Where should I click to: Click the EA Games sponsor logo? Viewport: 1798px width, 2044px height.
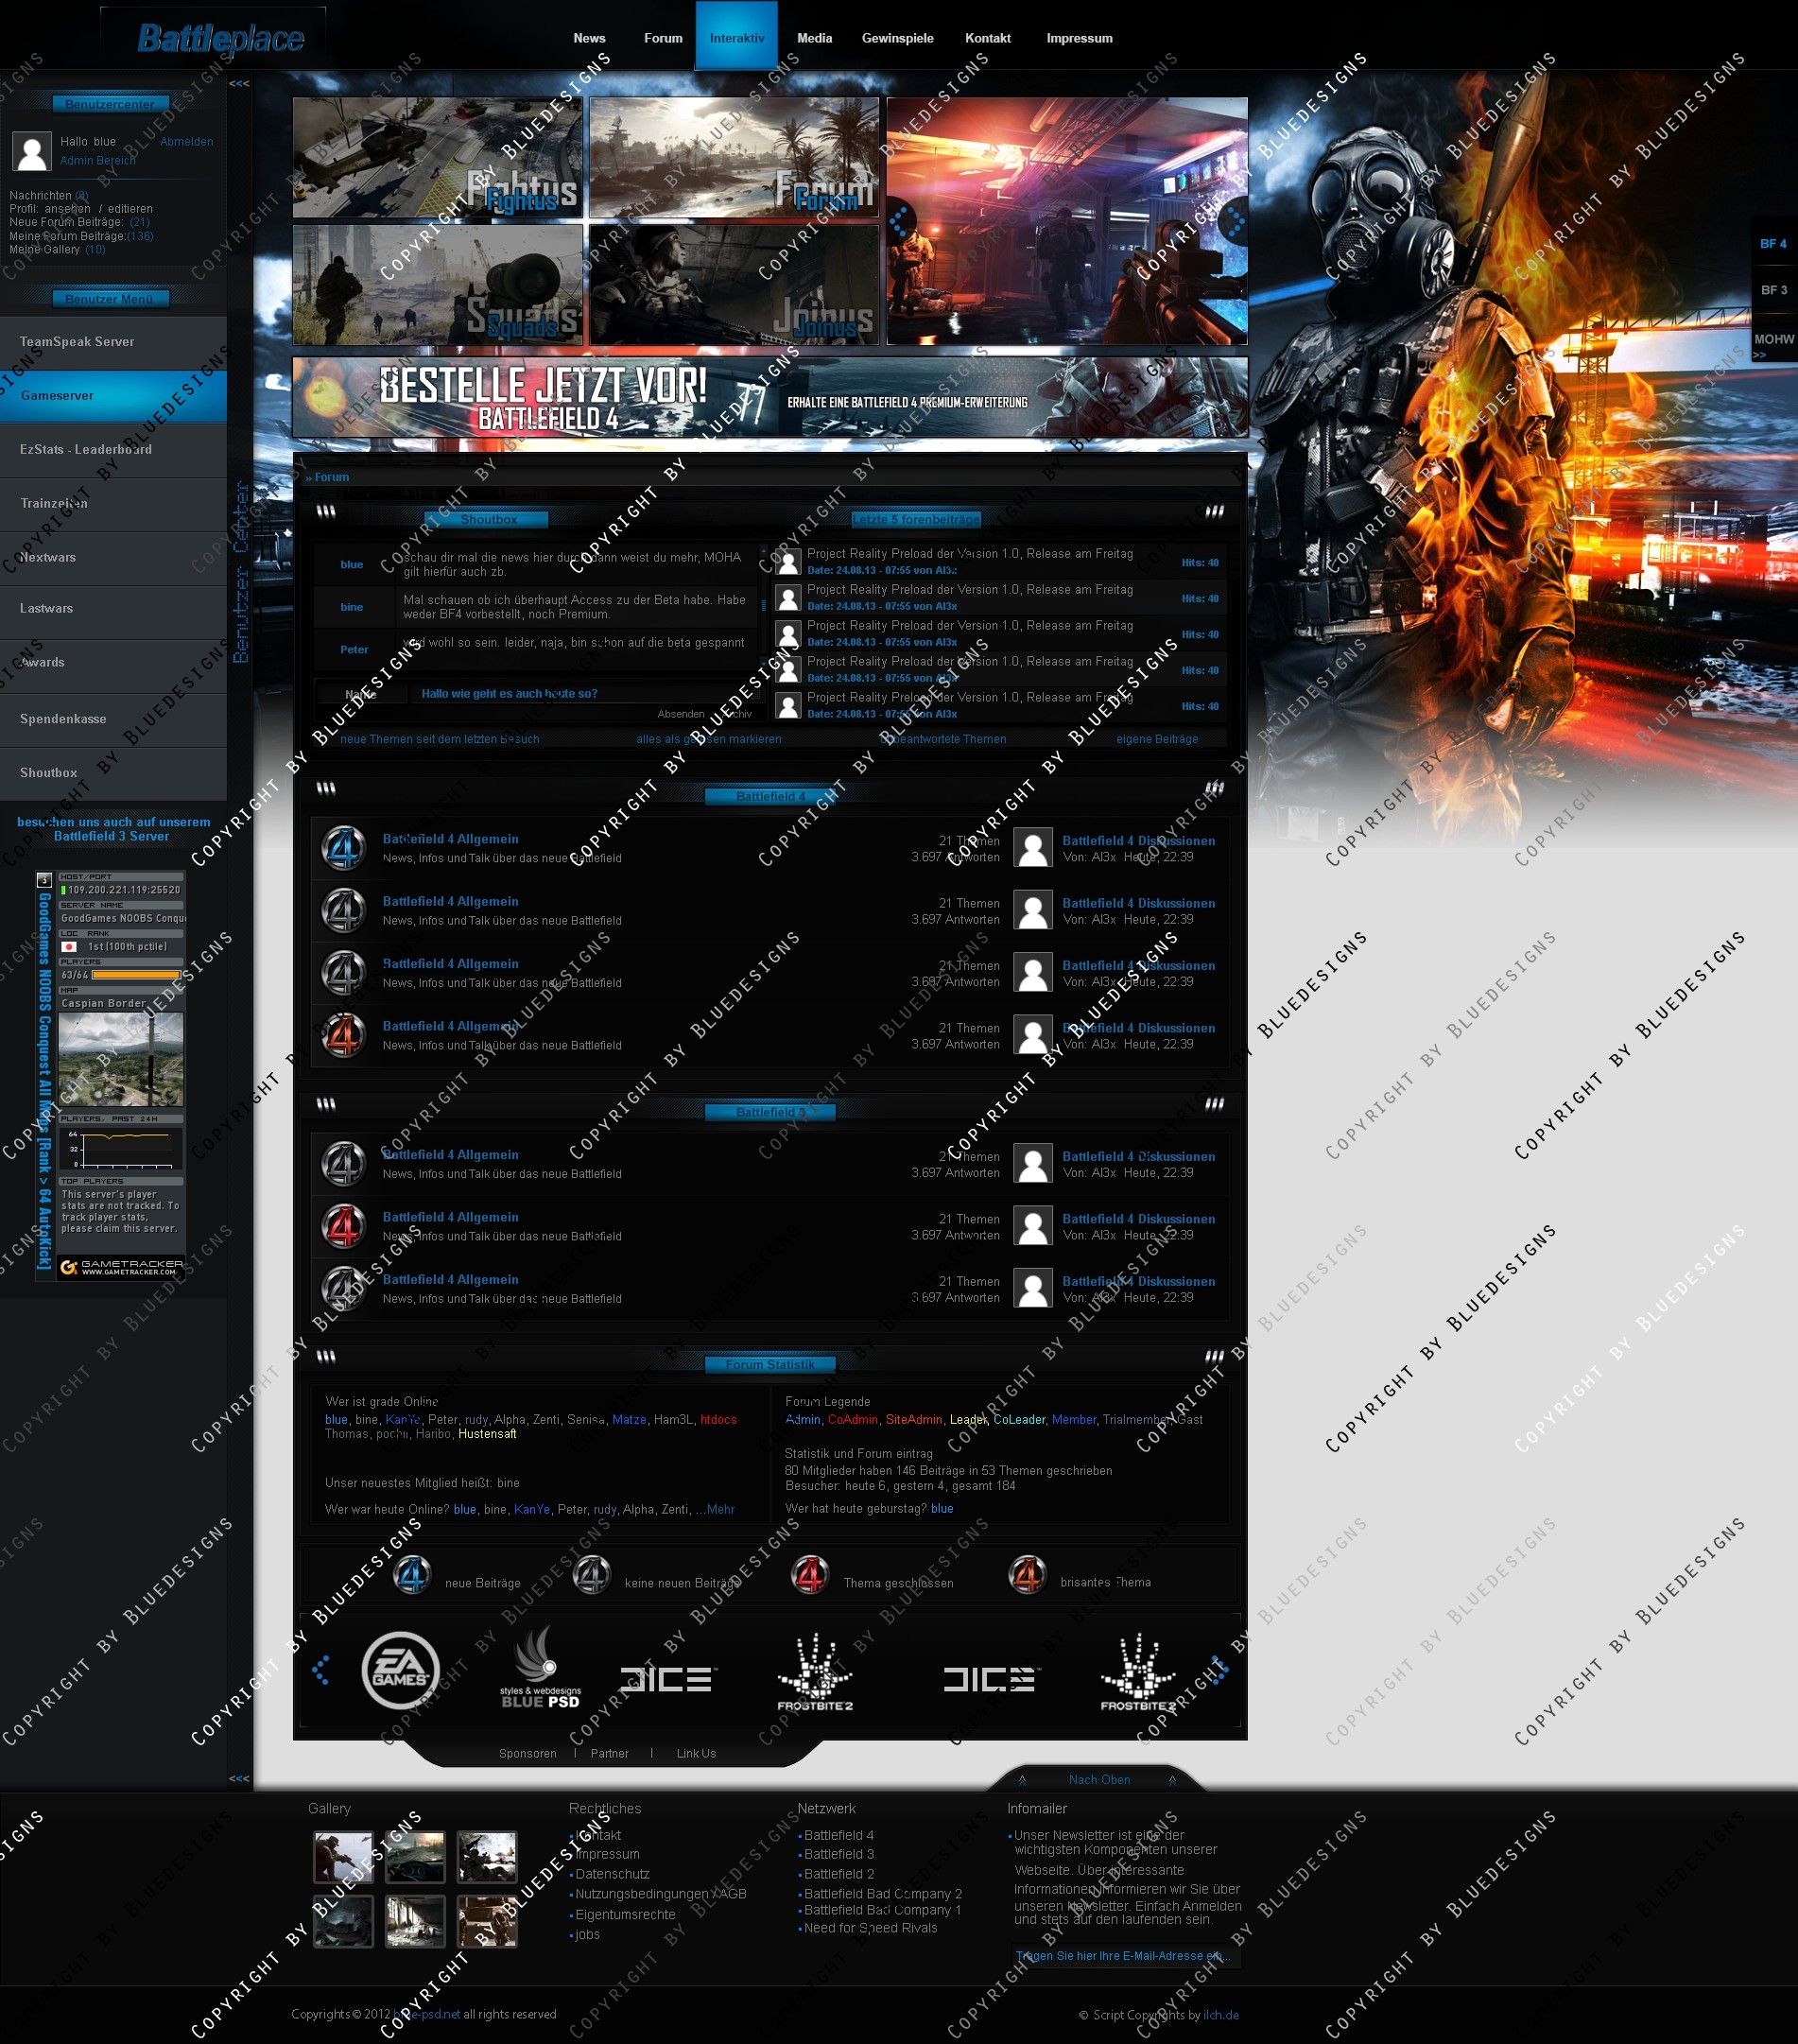(400, 1669)
